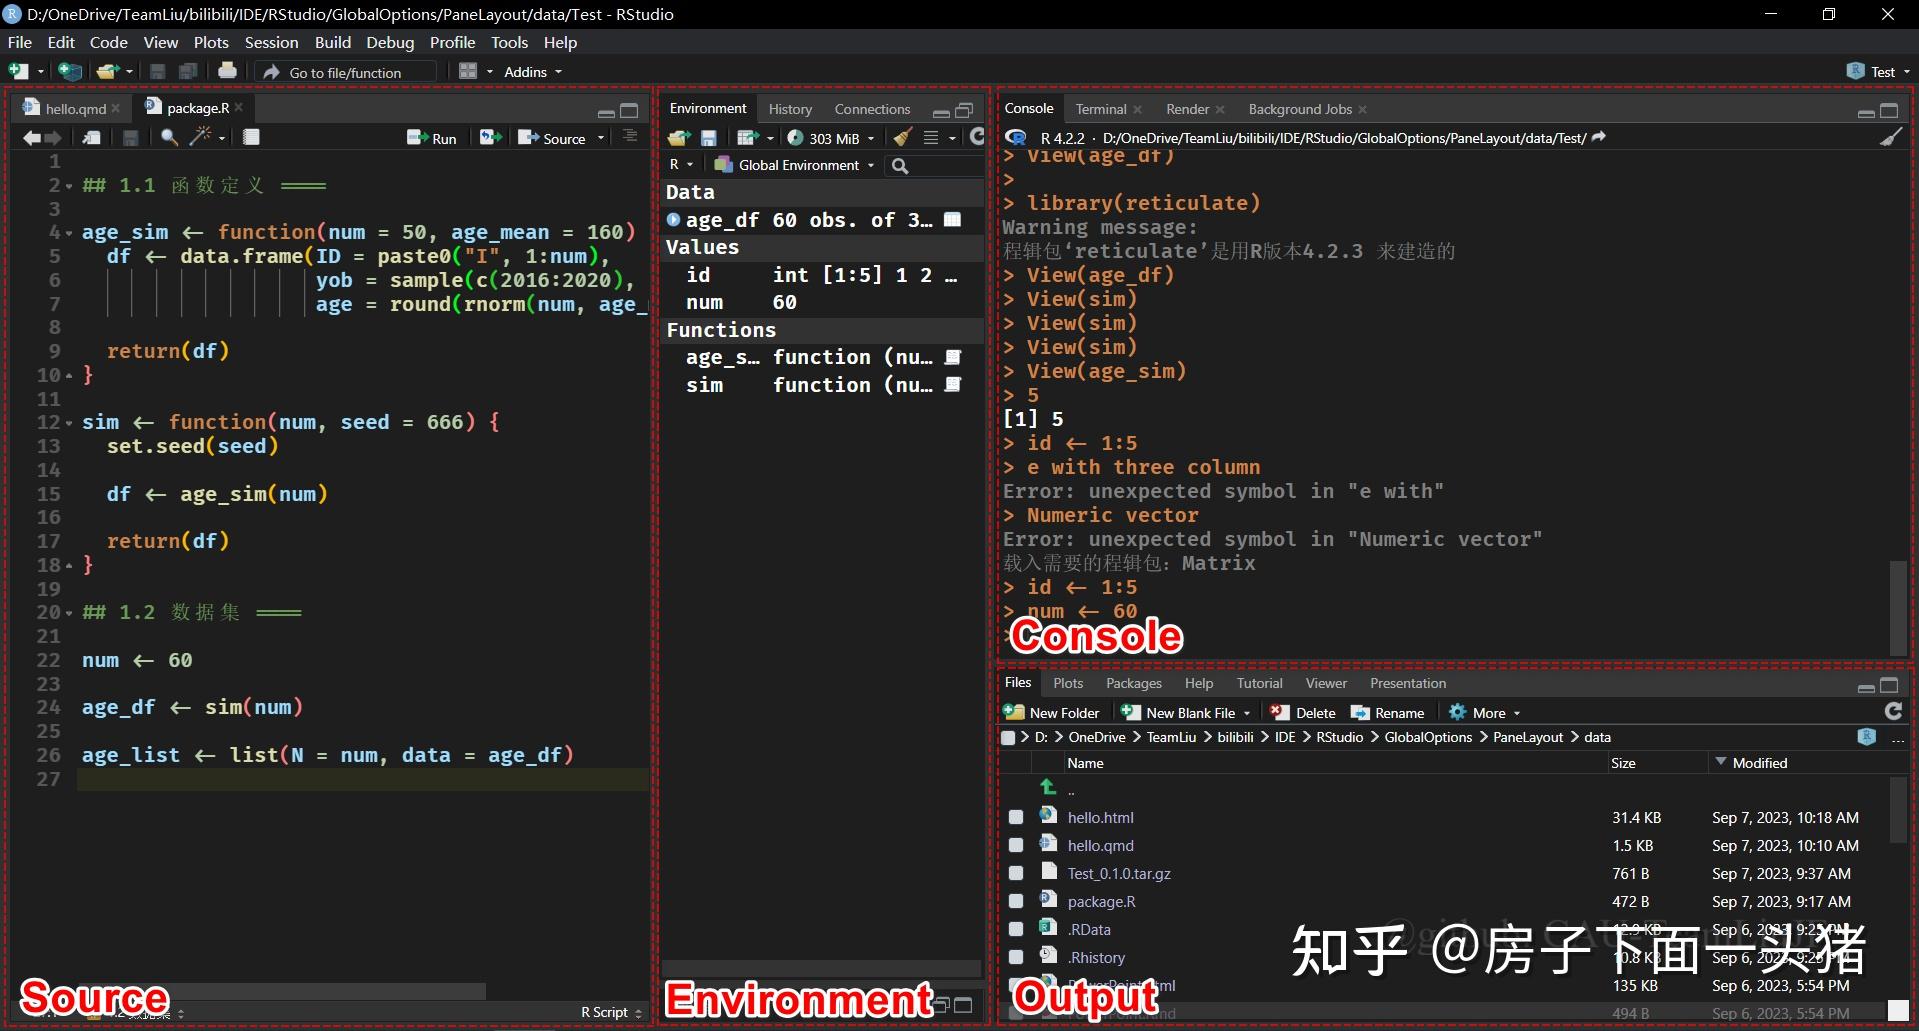This screenshot has width=1919, height=1031.
Task: Save current script with disk icon
Action: click(x=131, y=137)
